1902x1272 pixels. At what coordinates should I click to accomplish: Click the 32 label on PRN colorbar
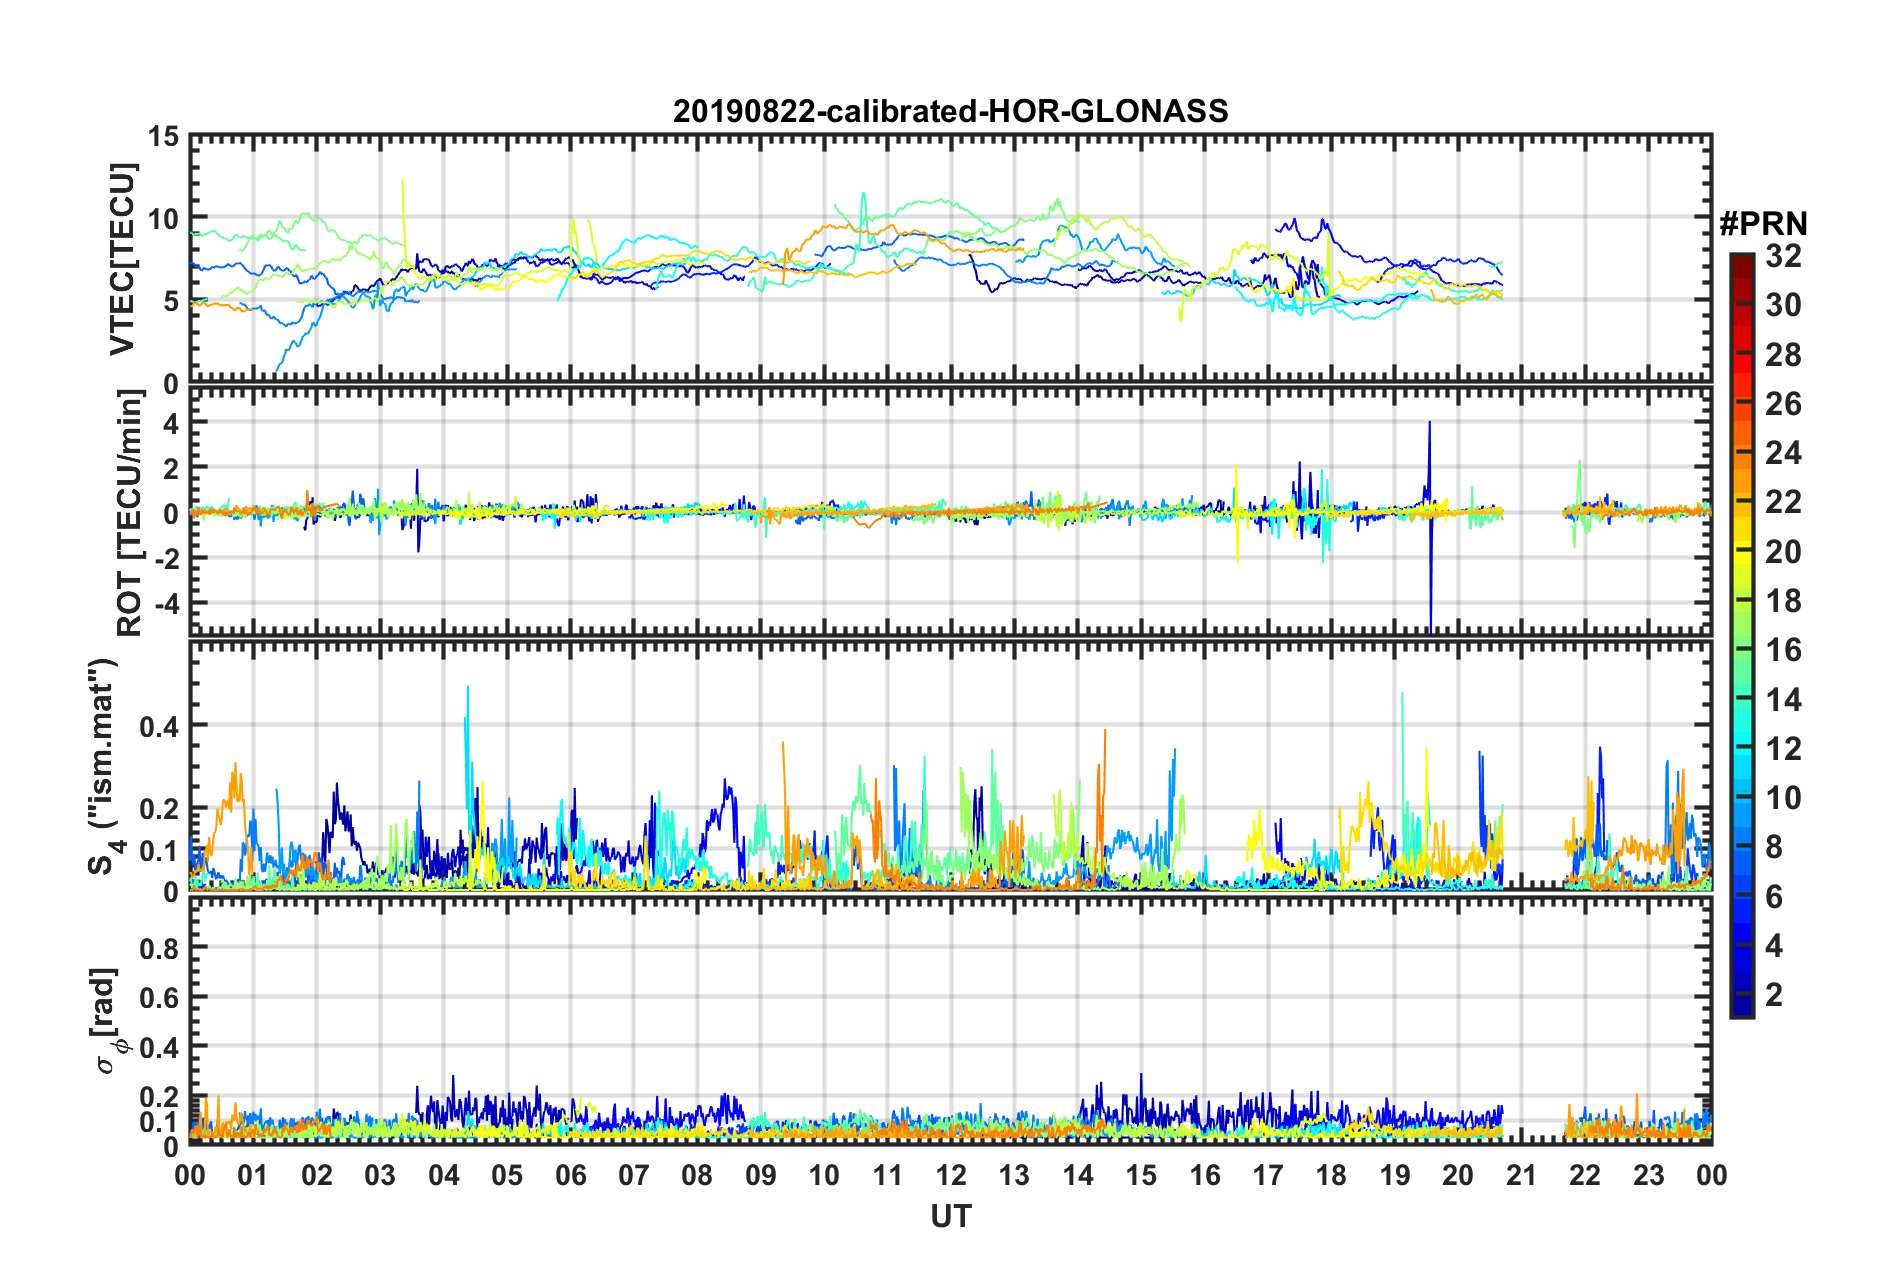pos(1783,256)
